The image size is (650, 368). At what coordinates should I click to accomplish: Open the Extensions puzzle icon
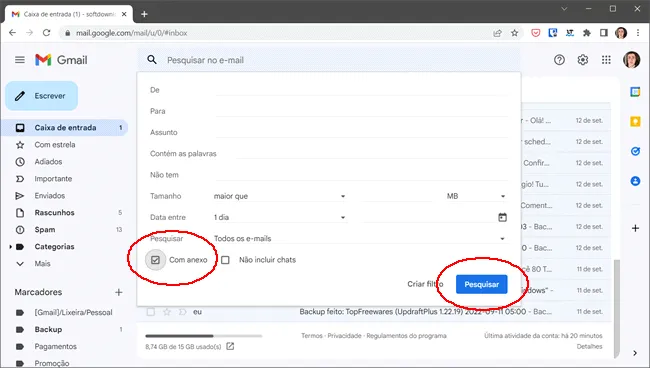click(x=587, y=33)
